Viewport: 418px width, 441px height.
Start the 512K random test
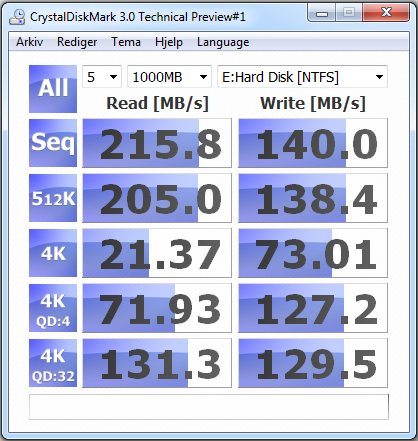tap(53, 198)
